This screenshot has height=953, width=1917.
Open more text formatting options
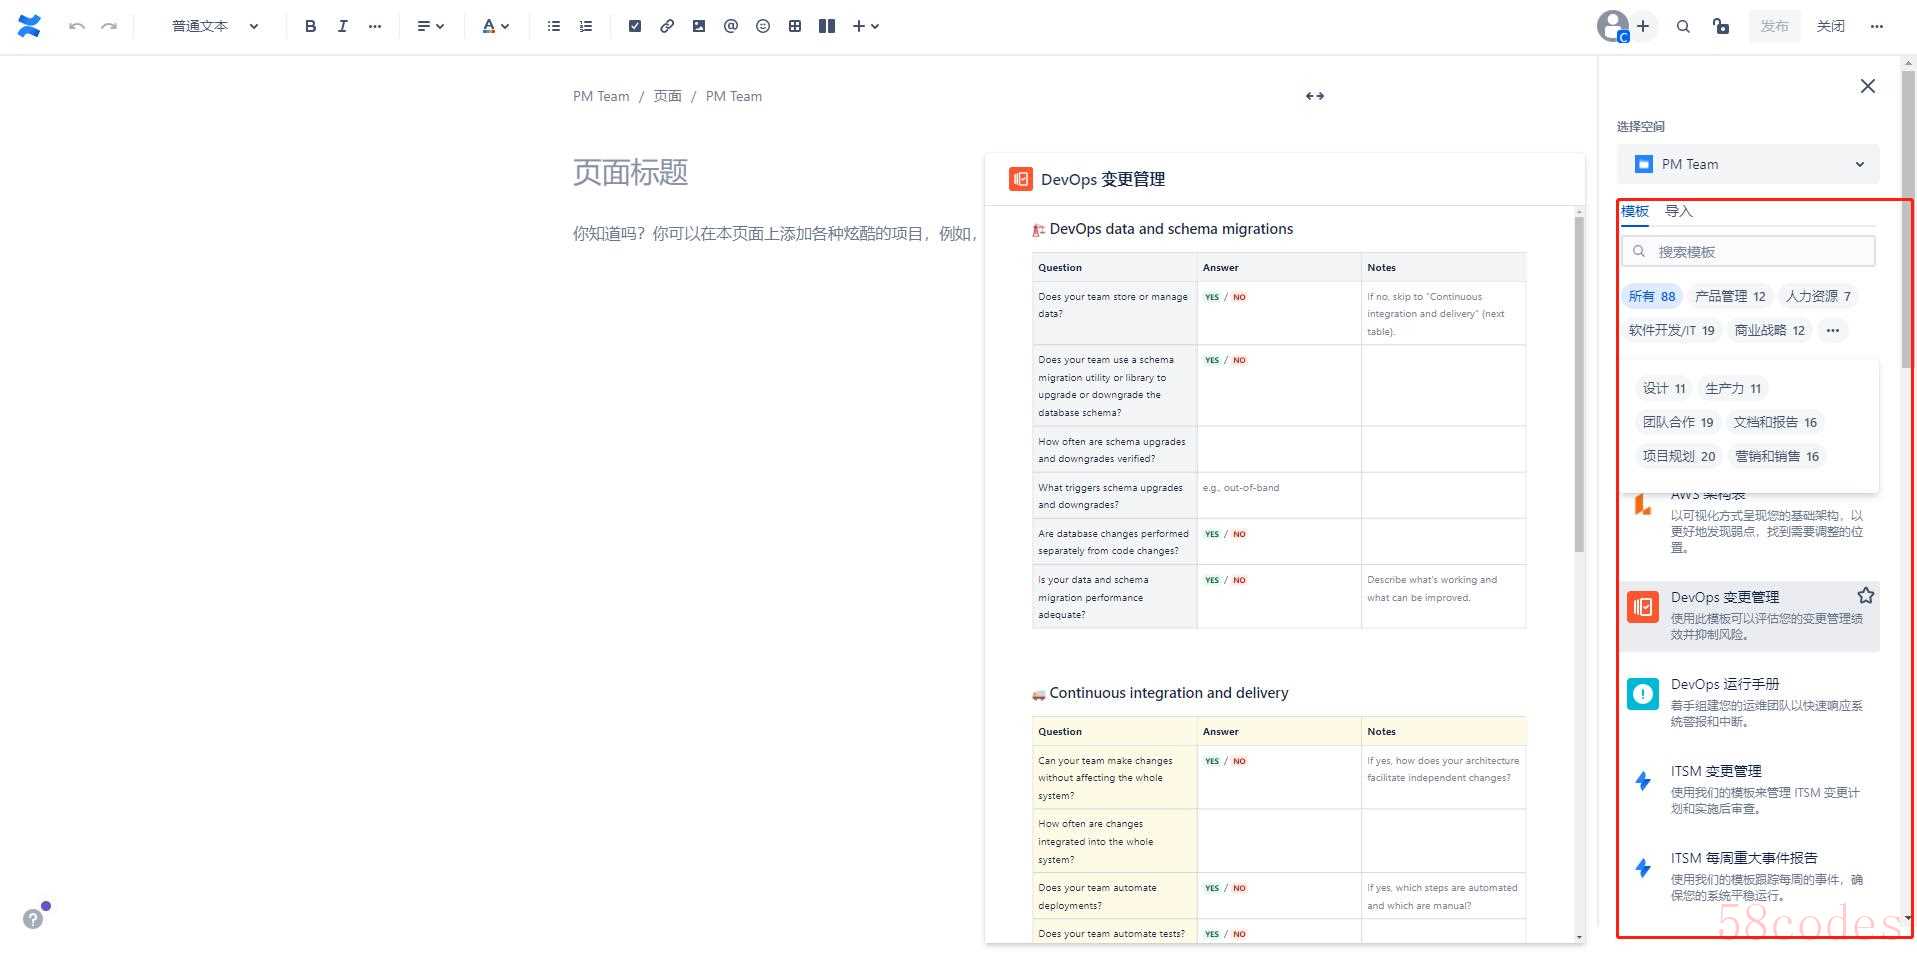374,26
